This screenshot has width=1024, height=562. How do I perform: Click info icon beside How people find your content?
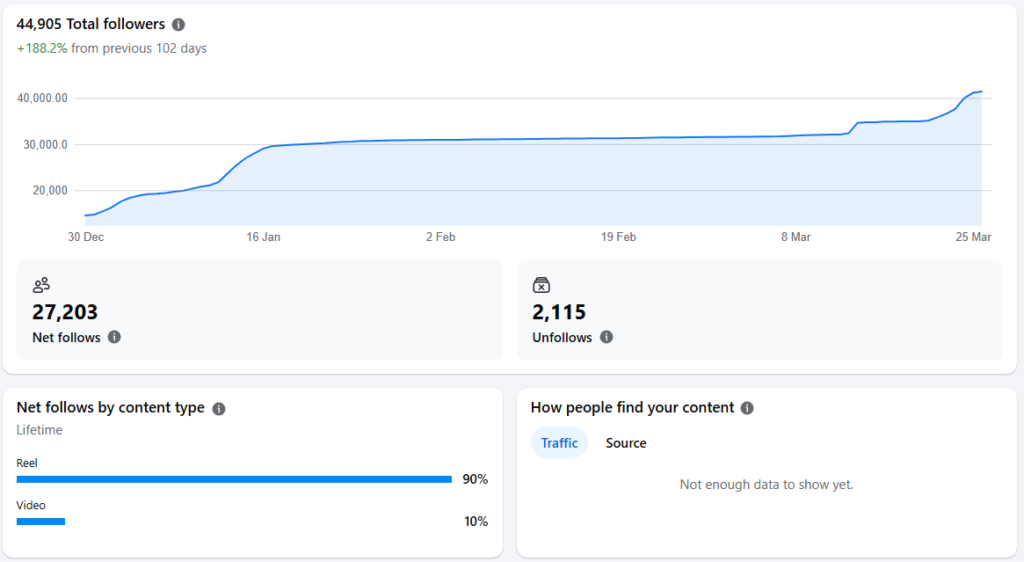(x=747, y=408)
